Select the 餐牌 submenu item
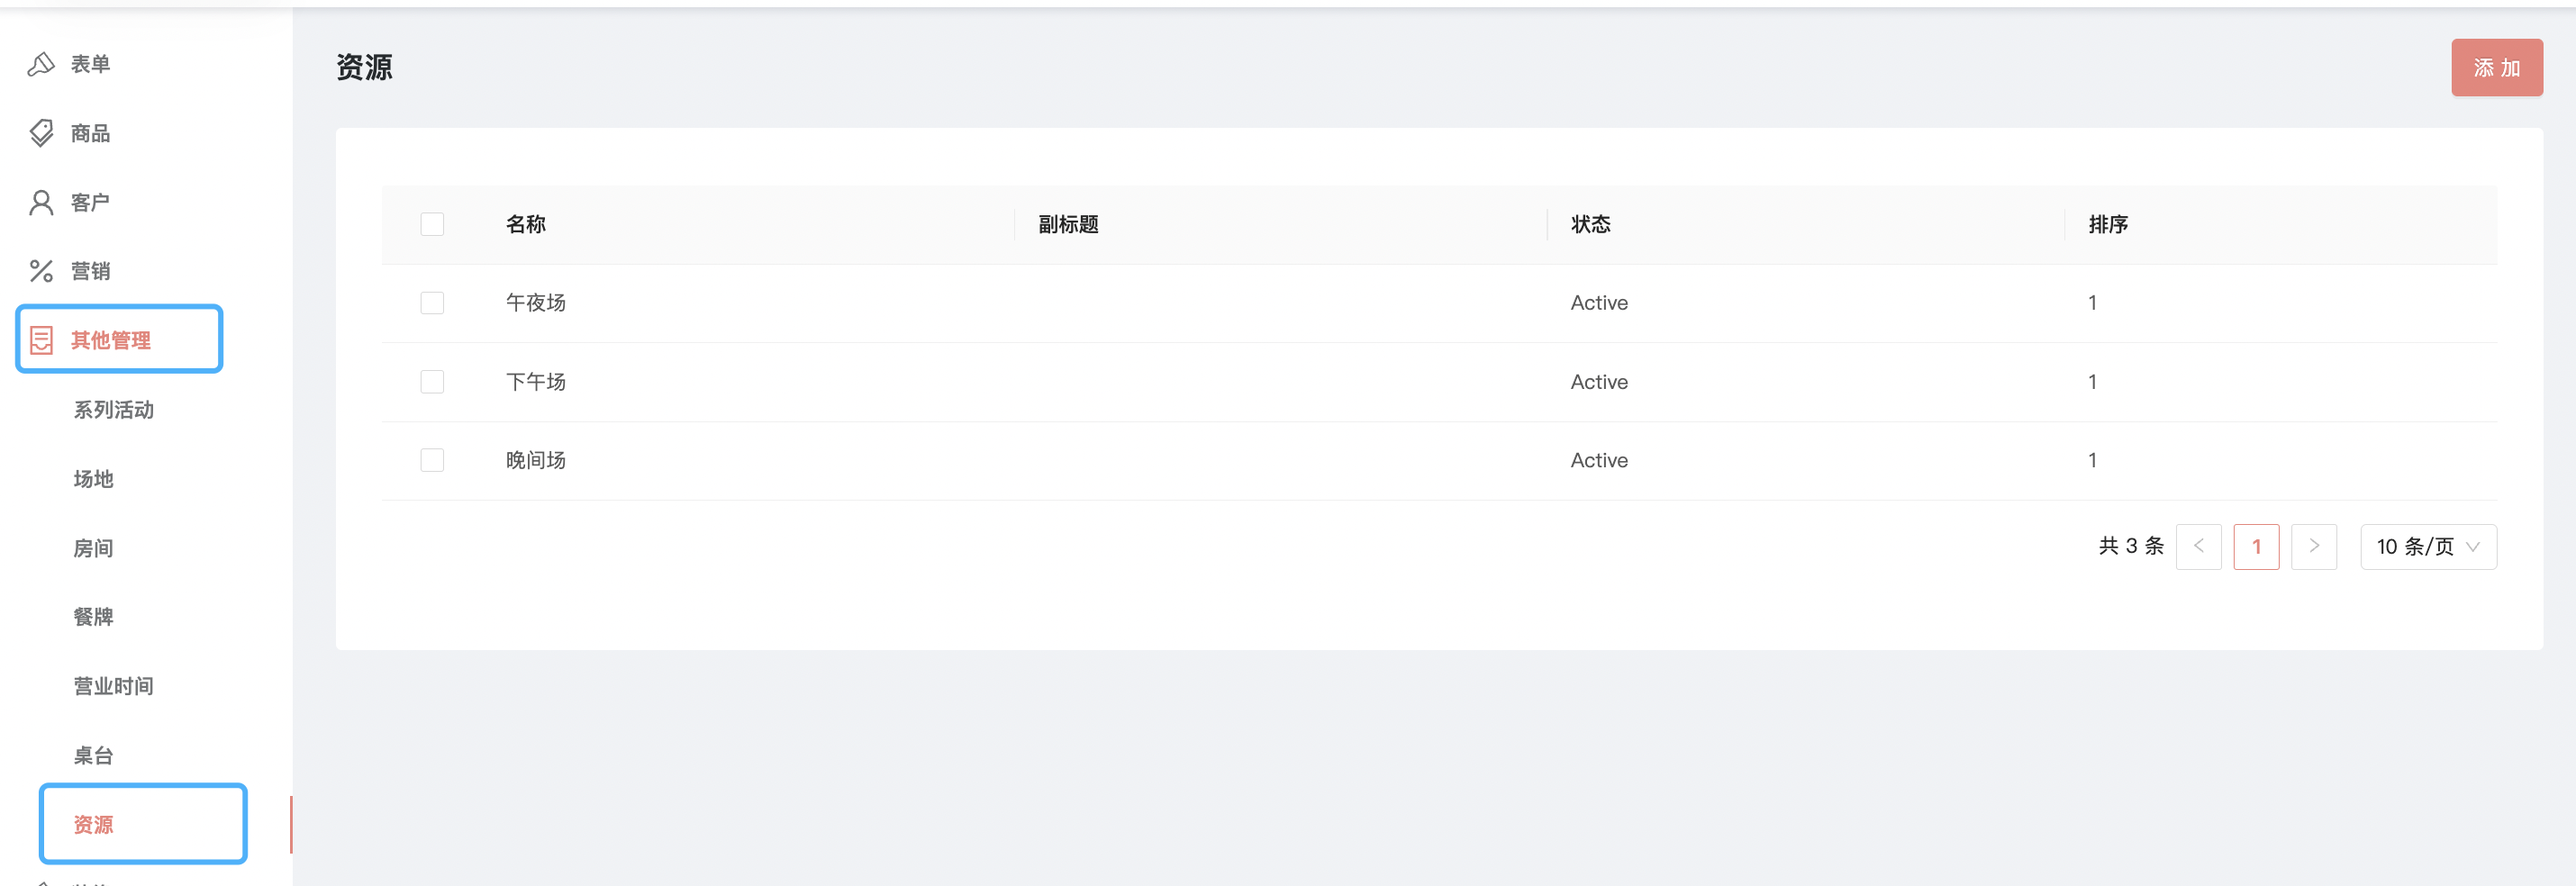The image size is (2576, 886). (x=94, y=617)
